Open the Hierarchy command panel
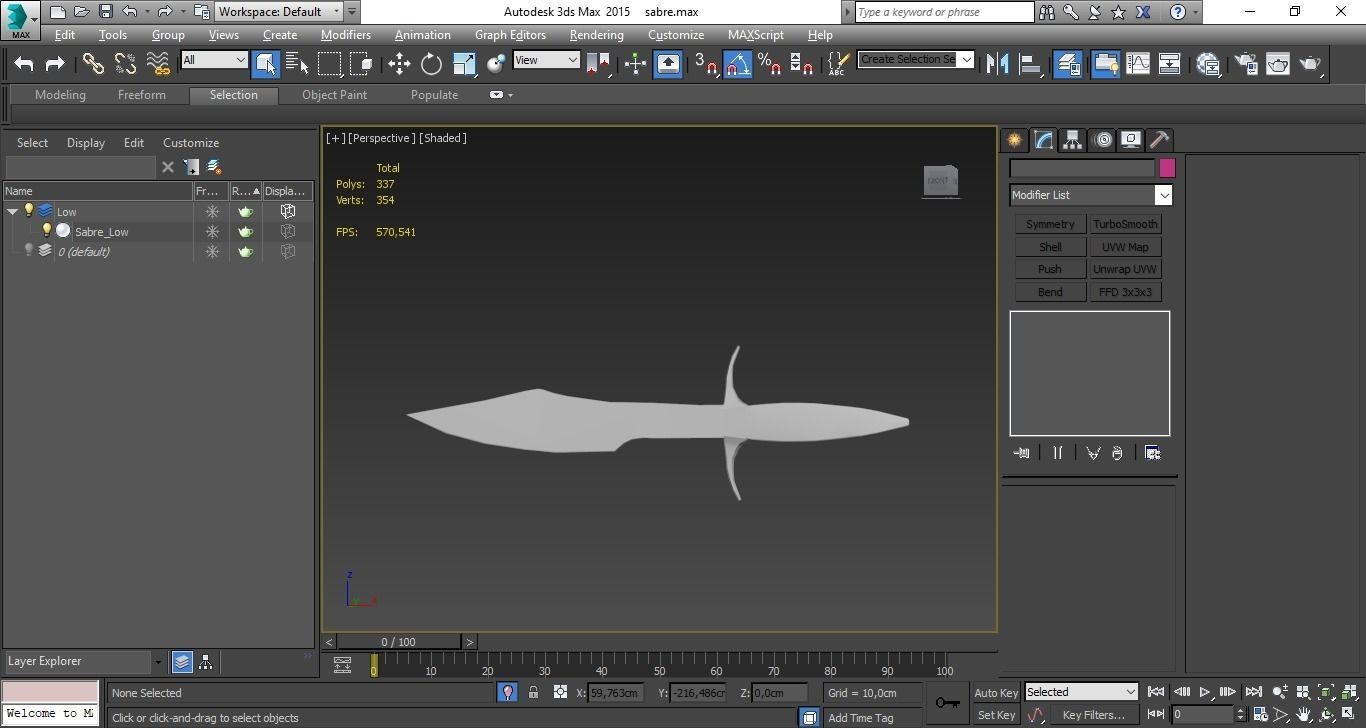Image resolution: width=1366 pixels, height=728 pixels. (x=1072, y=140)
